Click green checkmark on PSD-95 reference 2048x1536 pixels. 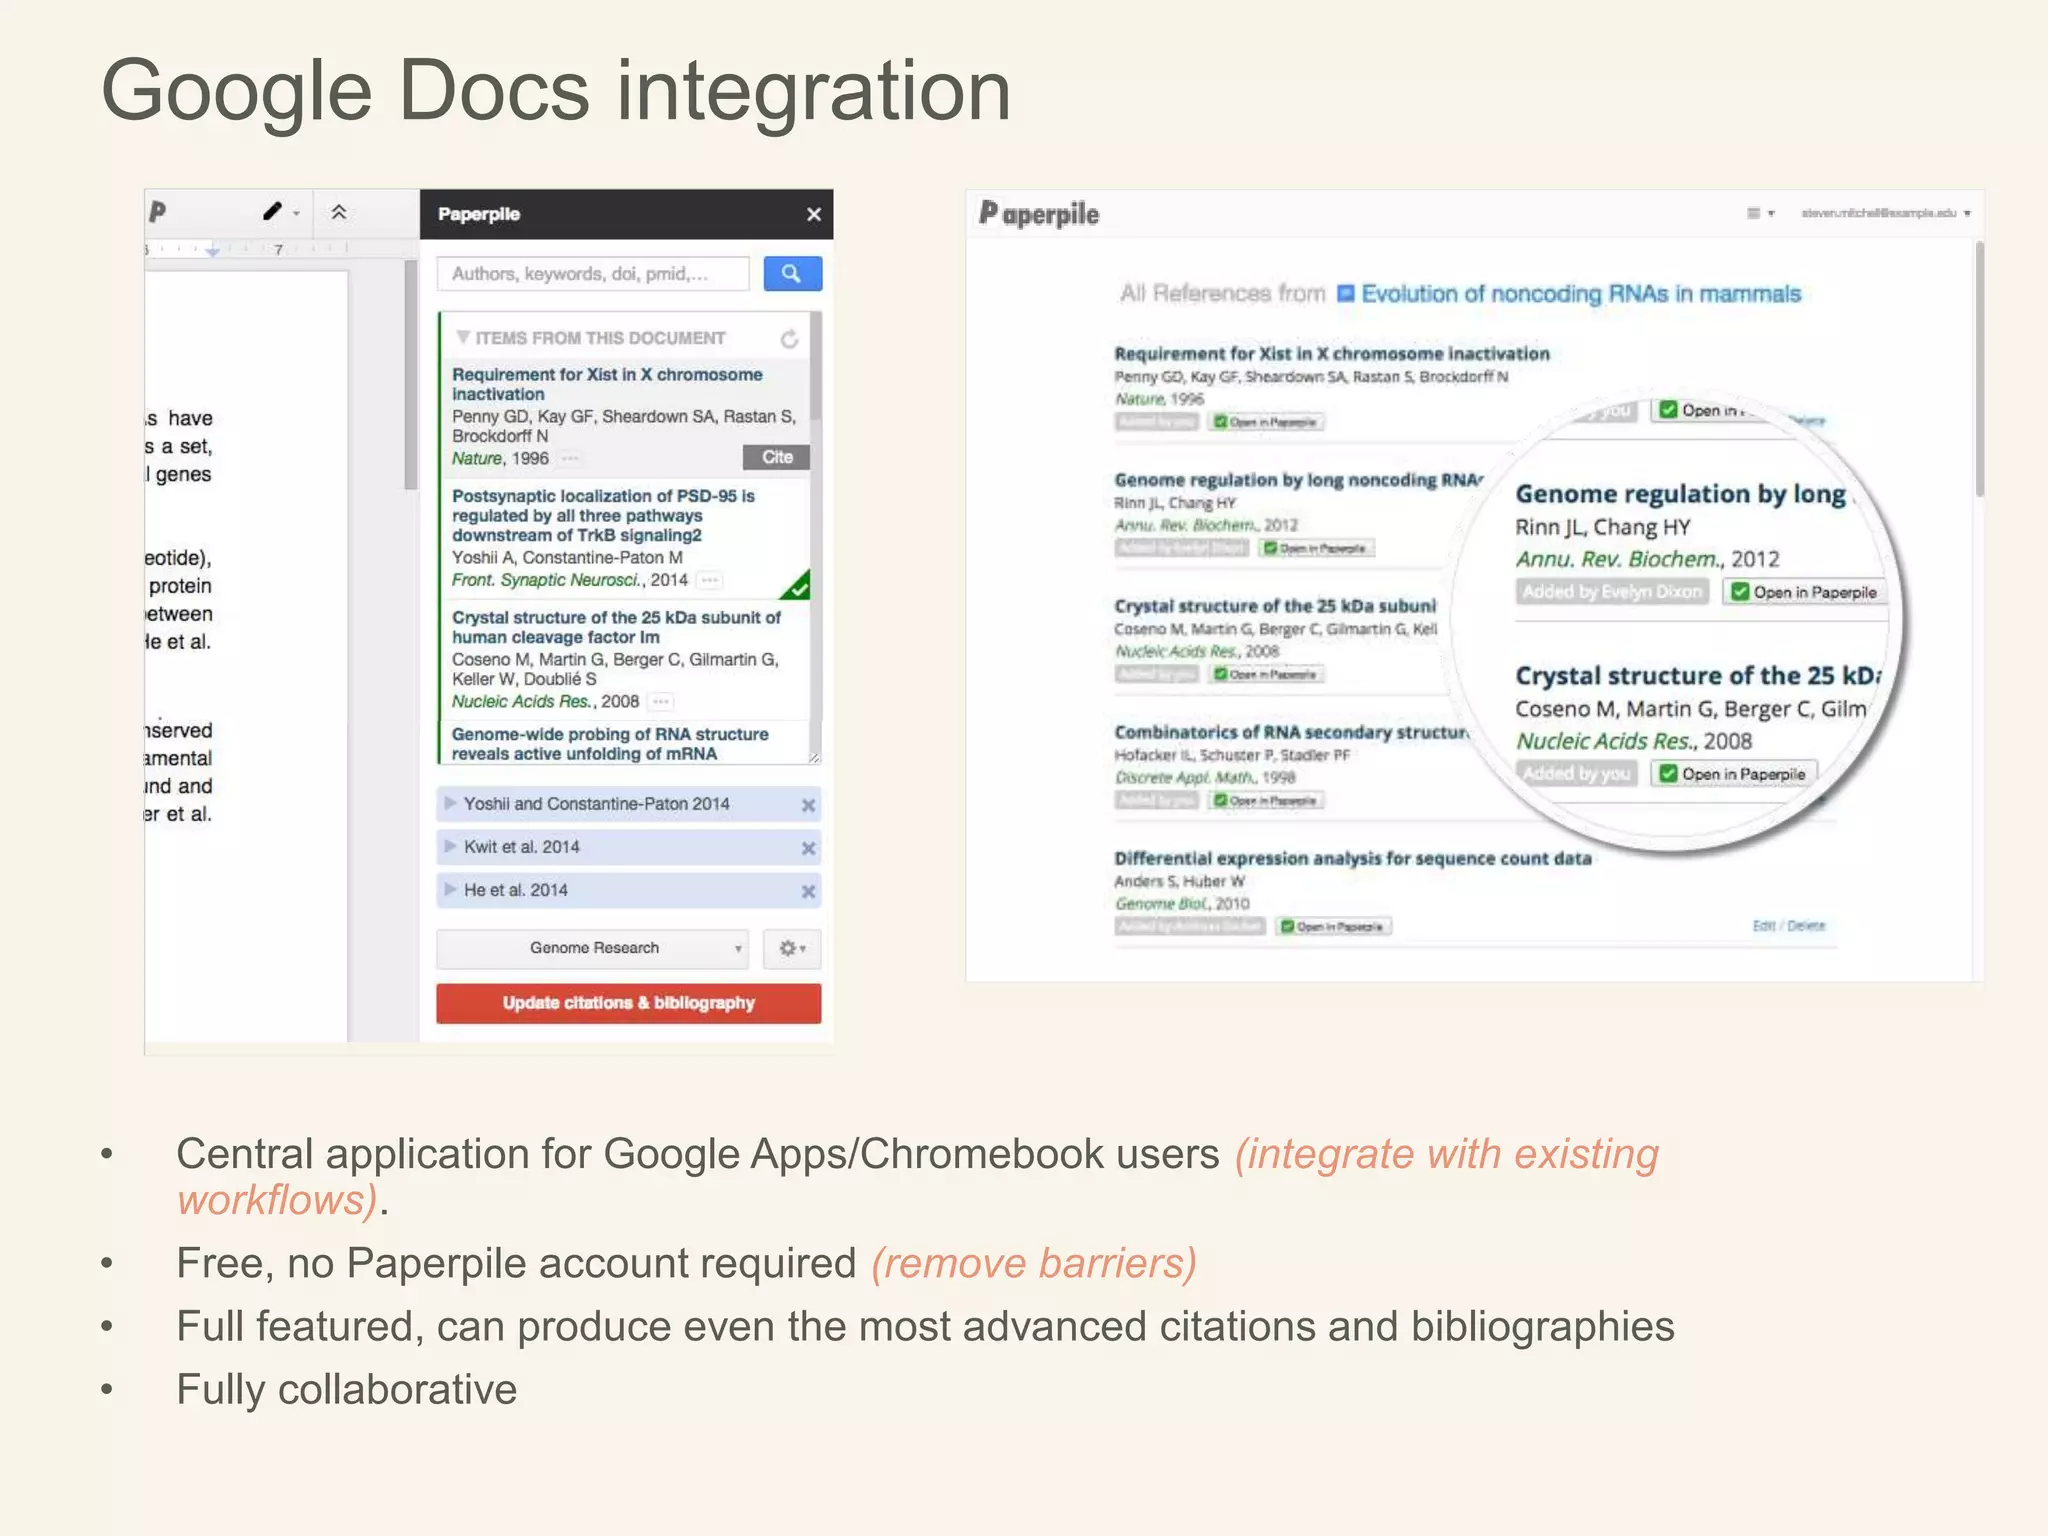[x=797, y=587]
